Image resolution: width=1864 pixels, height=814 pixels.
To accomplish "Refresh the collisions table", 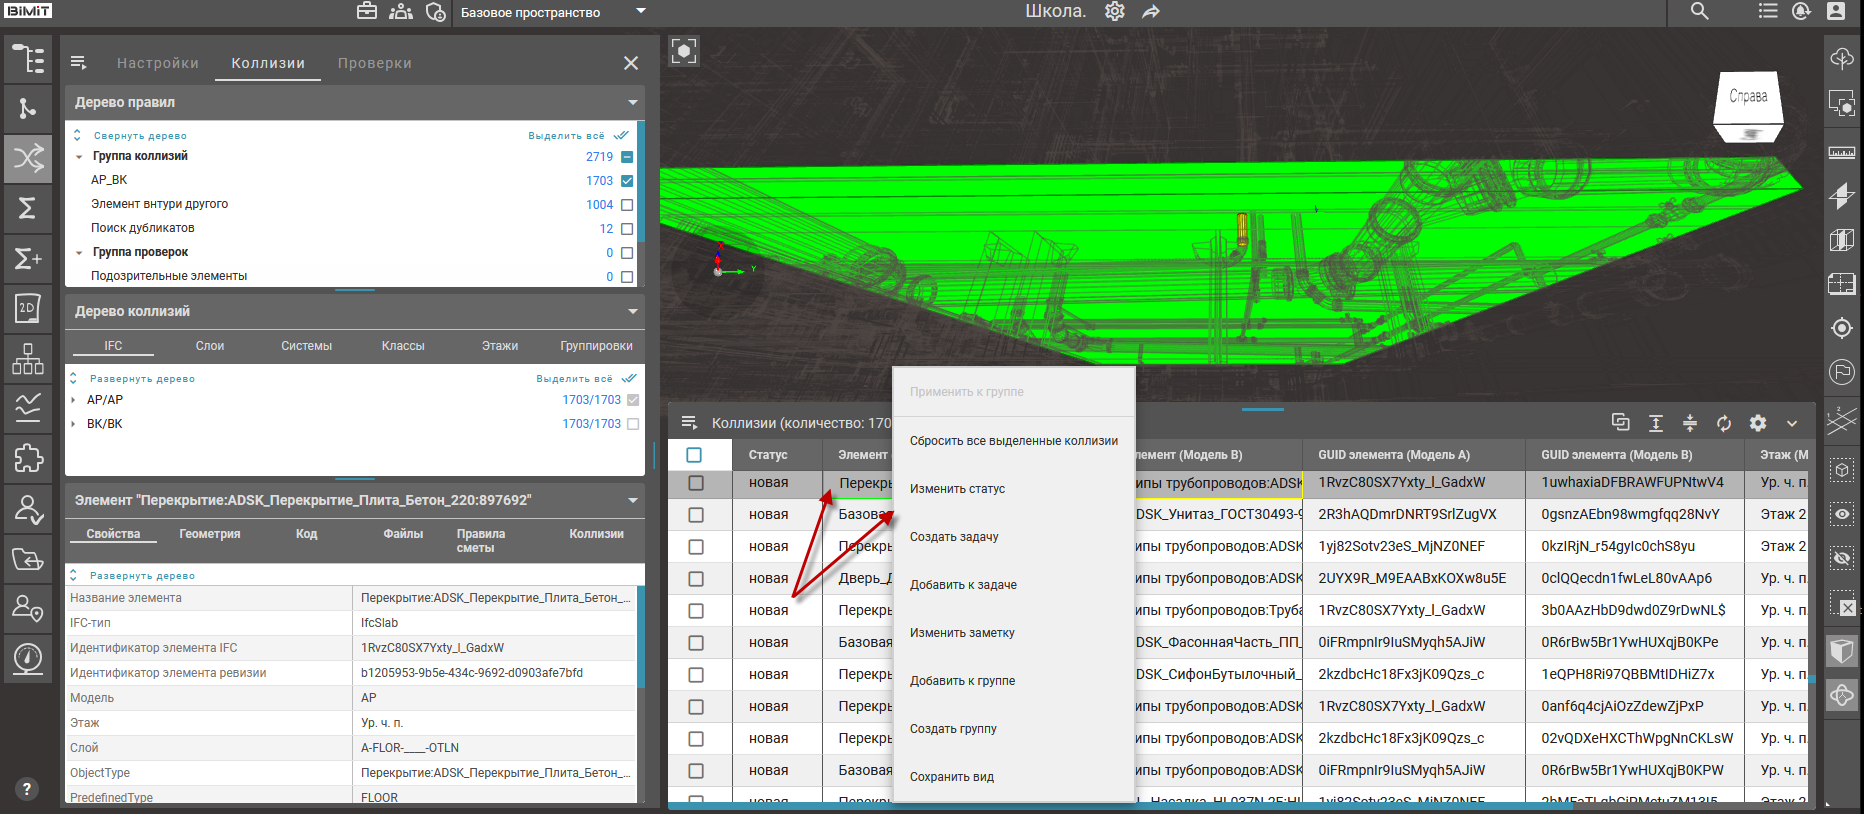I will point(1724,423).
